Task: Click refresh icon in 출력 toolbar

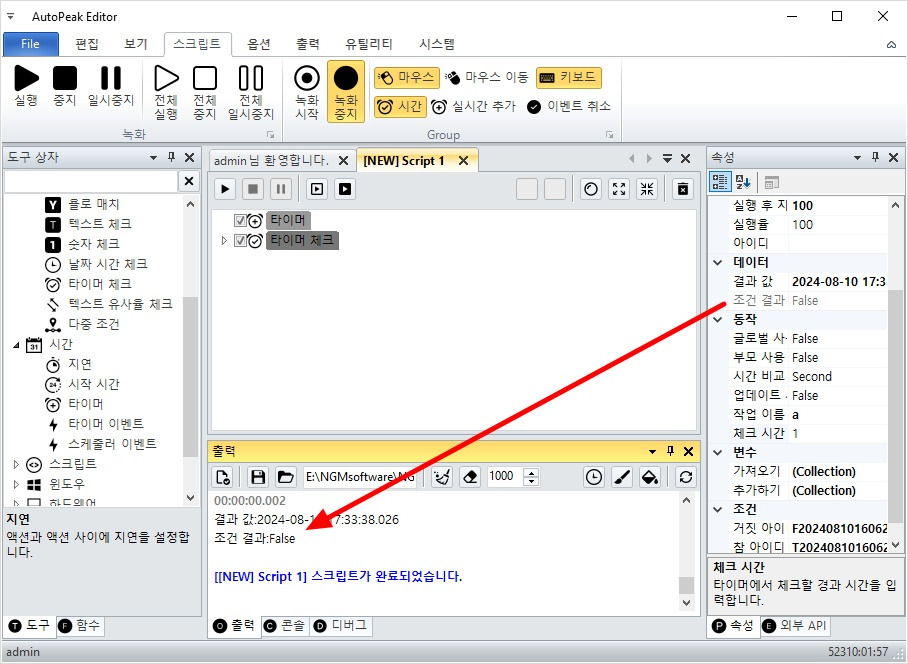Action: (686, 477)
